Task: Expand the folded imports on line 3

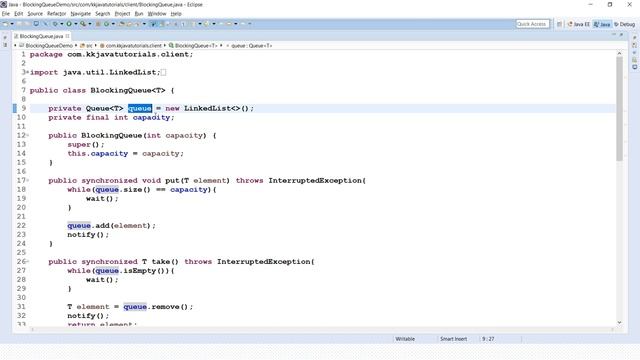Action: (x=27, y=72)
